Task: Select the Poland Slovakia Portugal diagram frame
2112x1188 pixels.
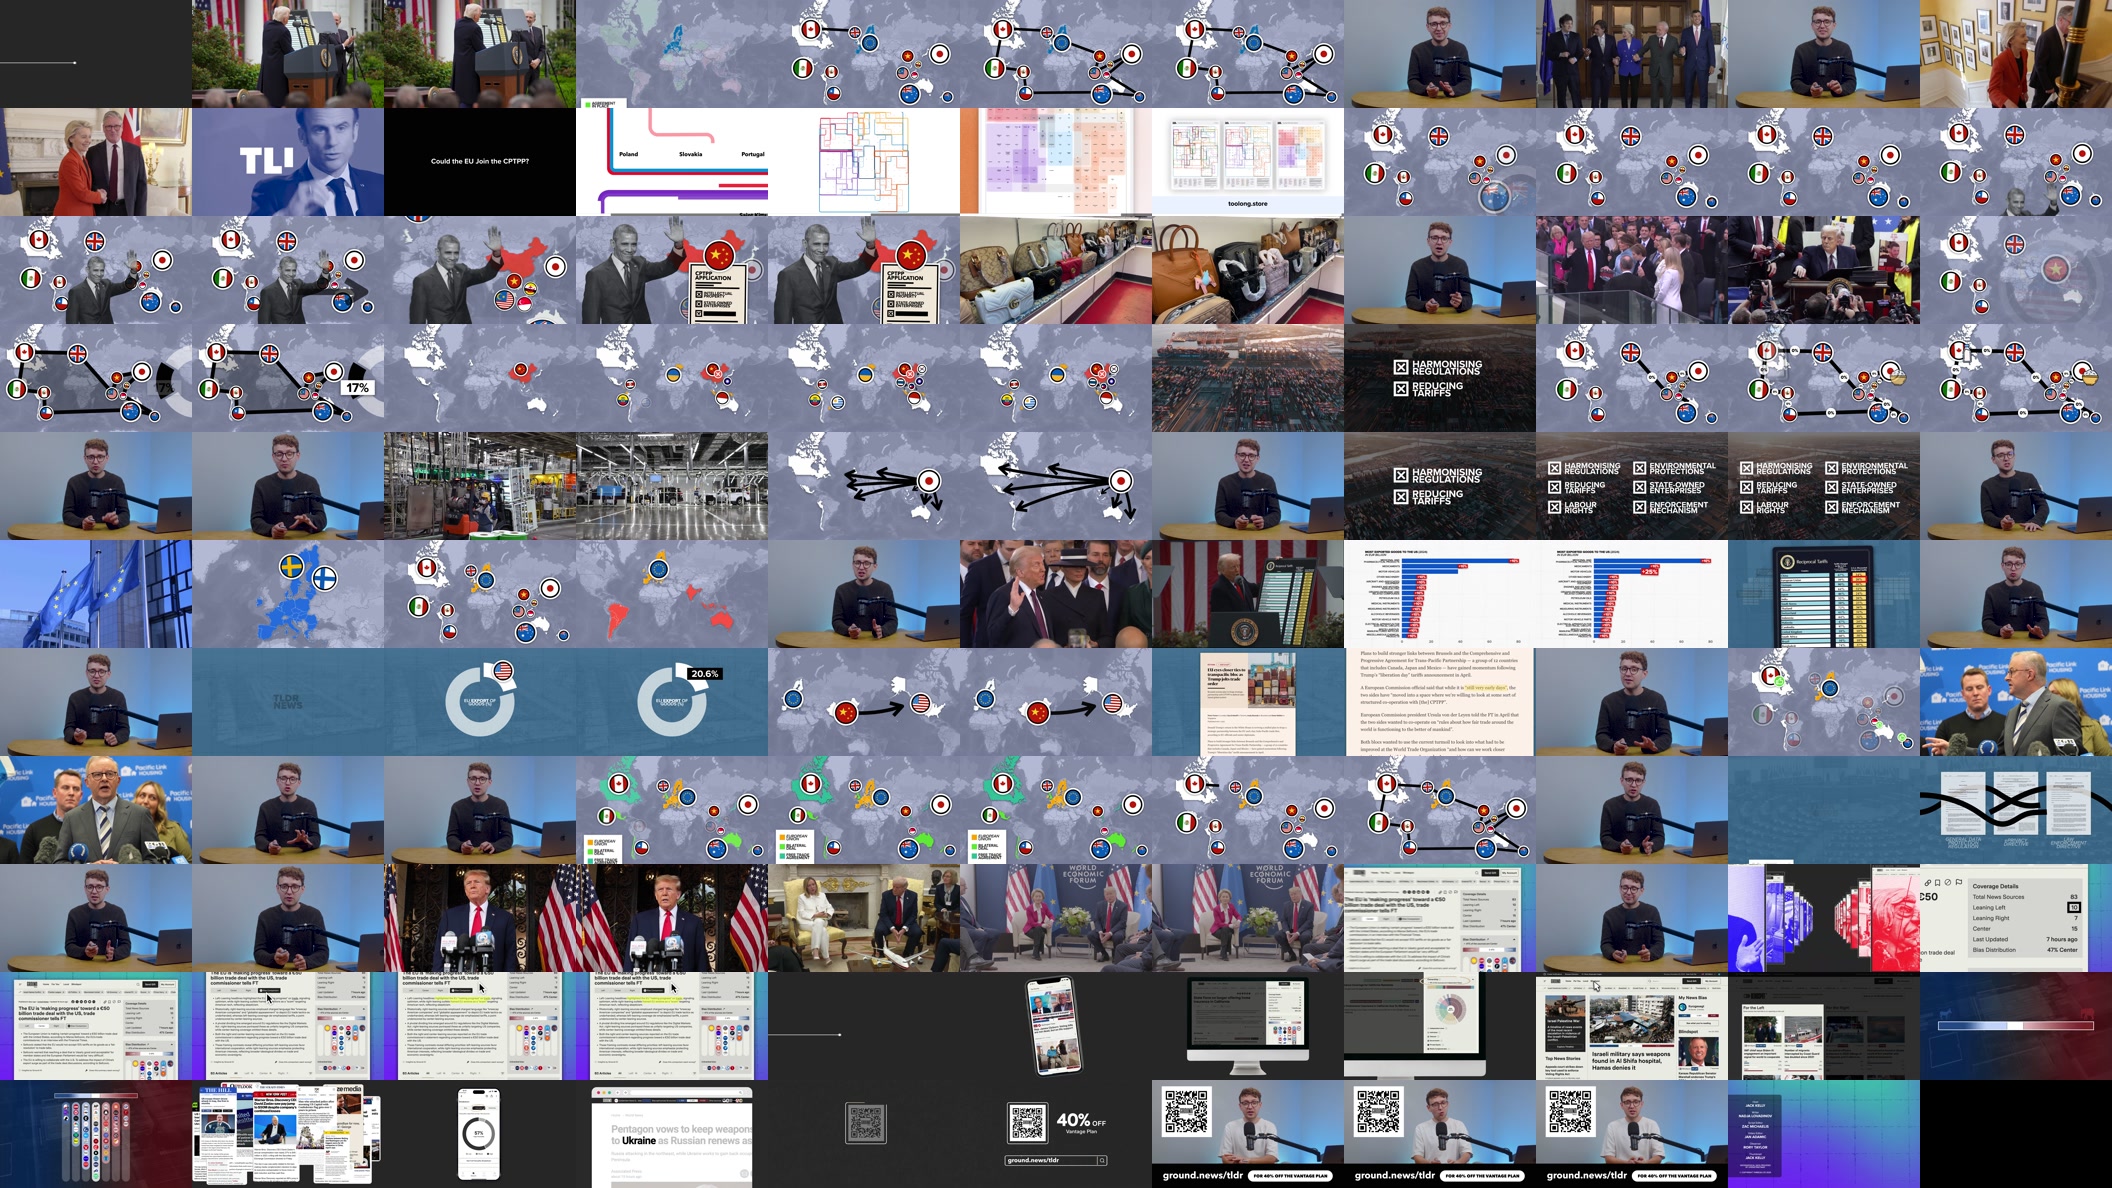Action: 672,162
